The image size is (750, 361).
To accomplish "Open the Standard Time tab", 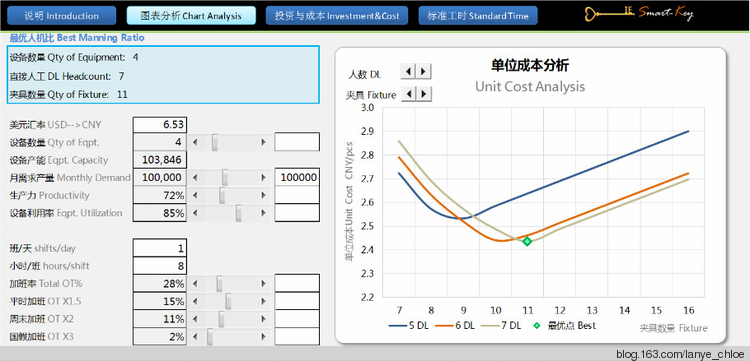I will click(478, 16).
